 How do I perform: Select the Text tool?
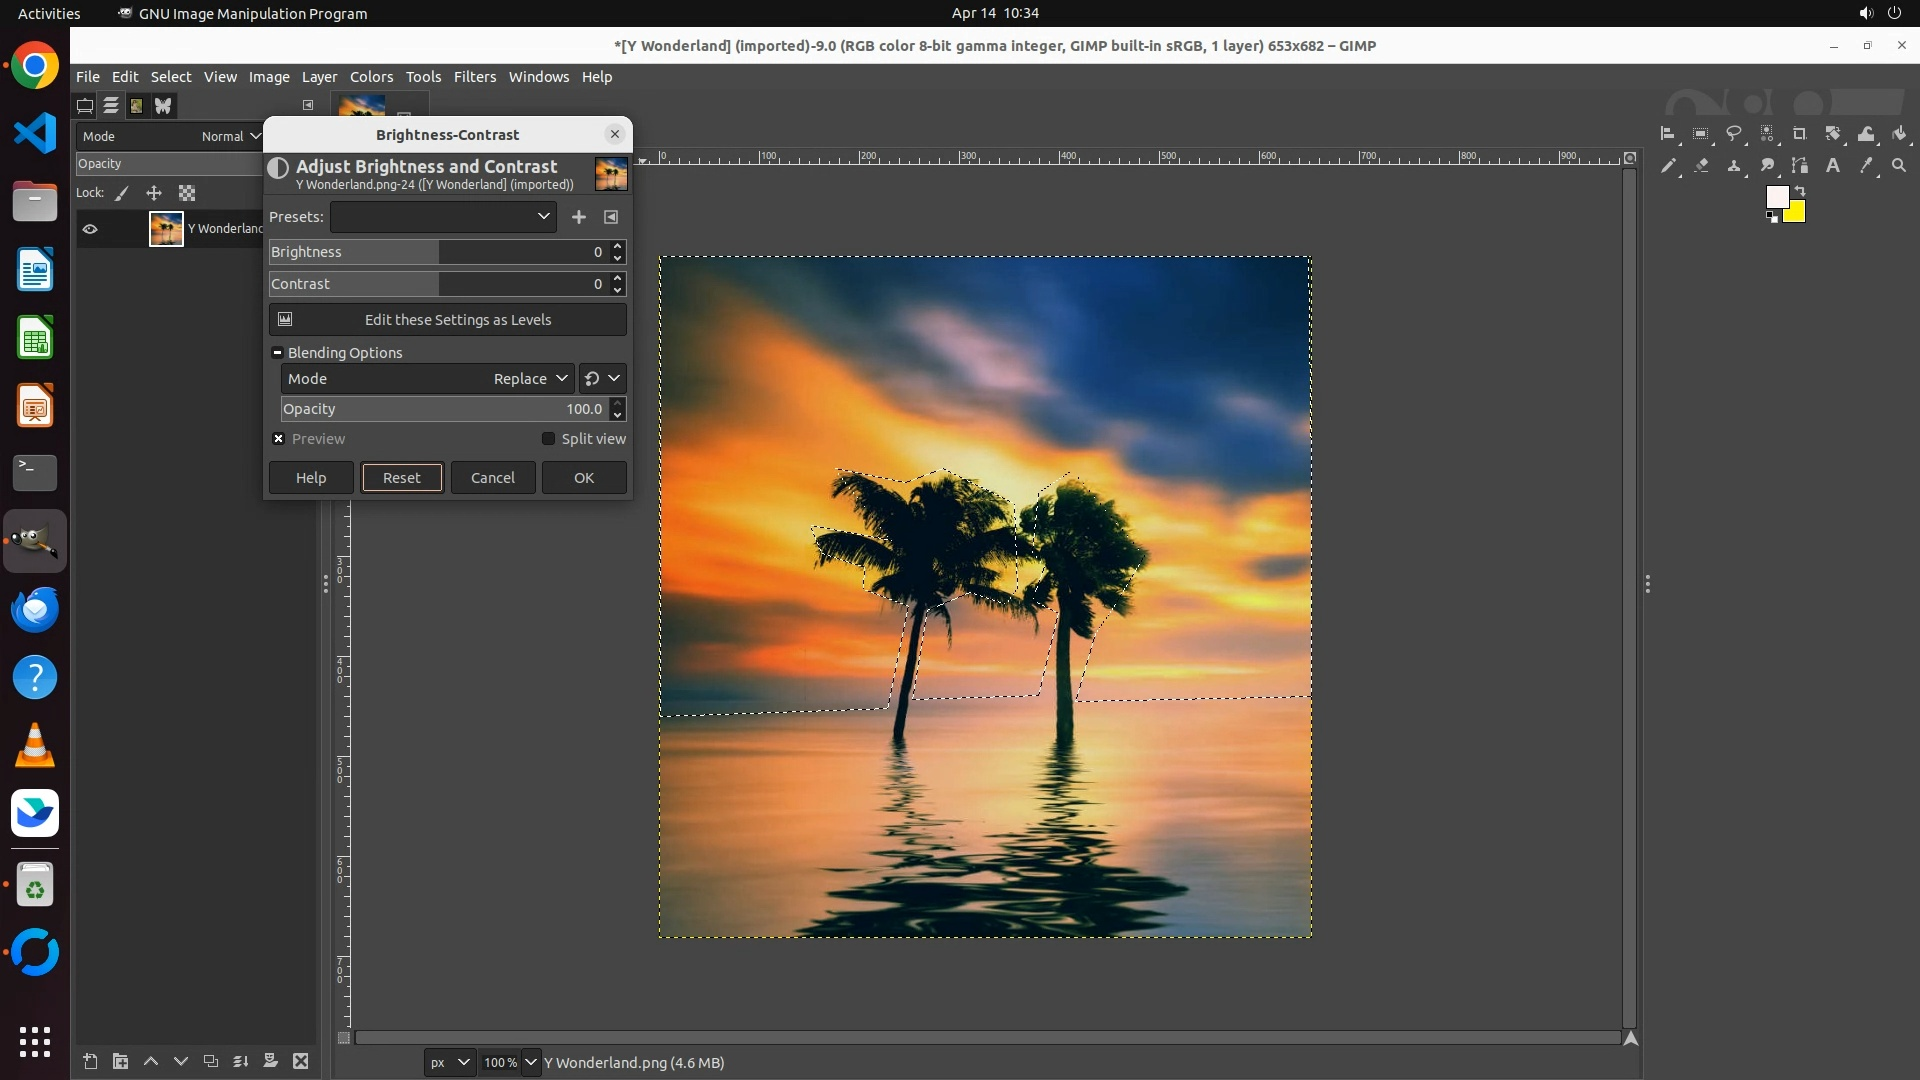coord(1833,166)
